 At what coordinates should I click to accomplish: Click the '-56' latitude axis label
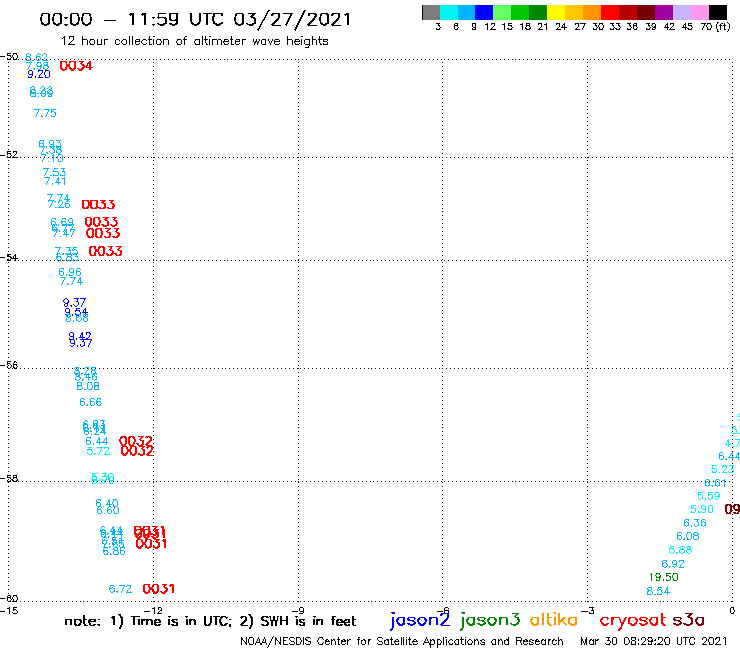(x=9, y=366)
